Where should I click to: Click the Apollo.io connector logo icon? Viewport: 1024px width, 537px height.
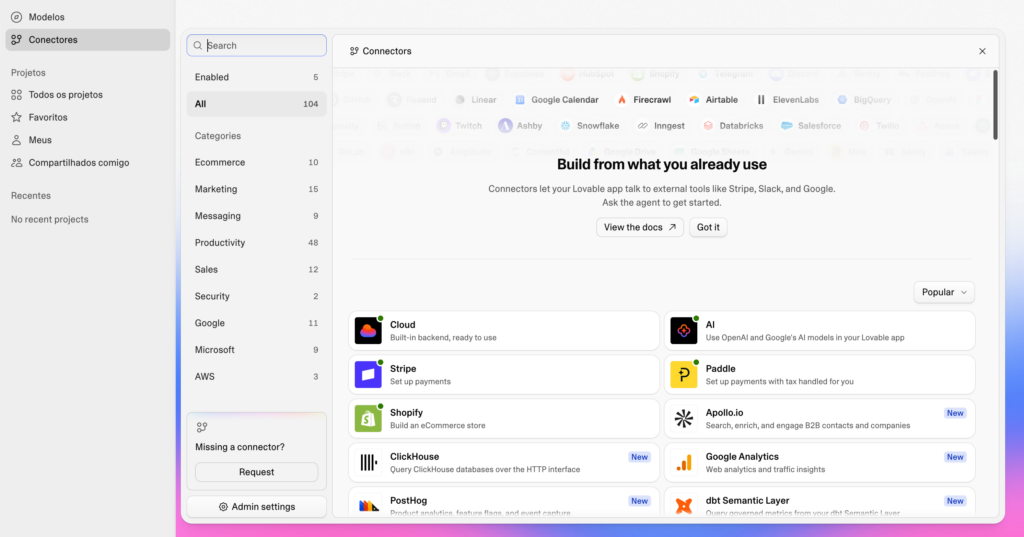[684, 419]
